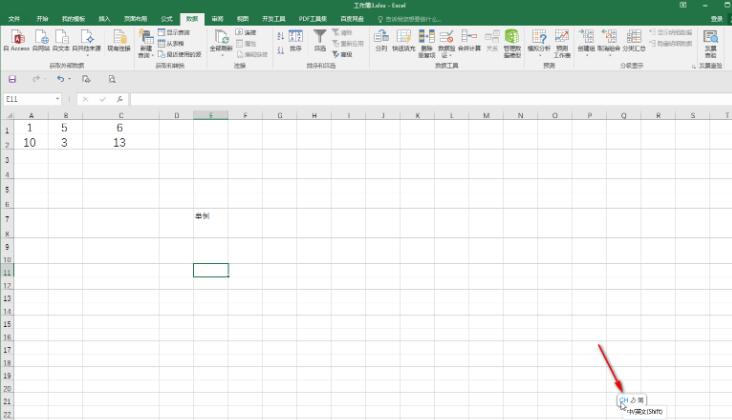Sort ascending with the A-to-Z icon
Image resolution: width=732 pixels, height=420 pixels.
point(281,36)
